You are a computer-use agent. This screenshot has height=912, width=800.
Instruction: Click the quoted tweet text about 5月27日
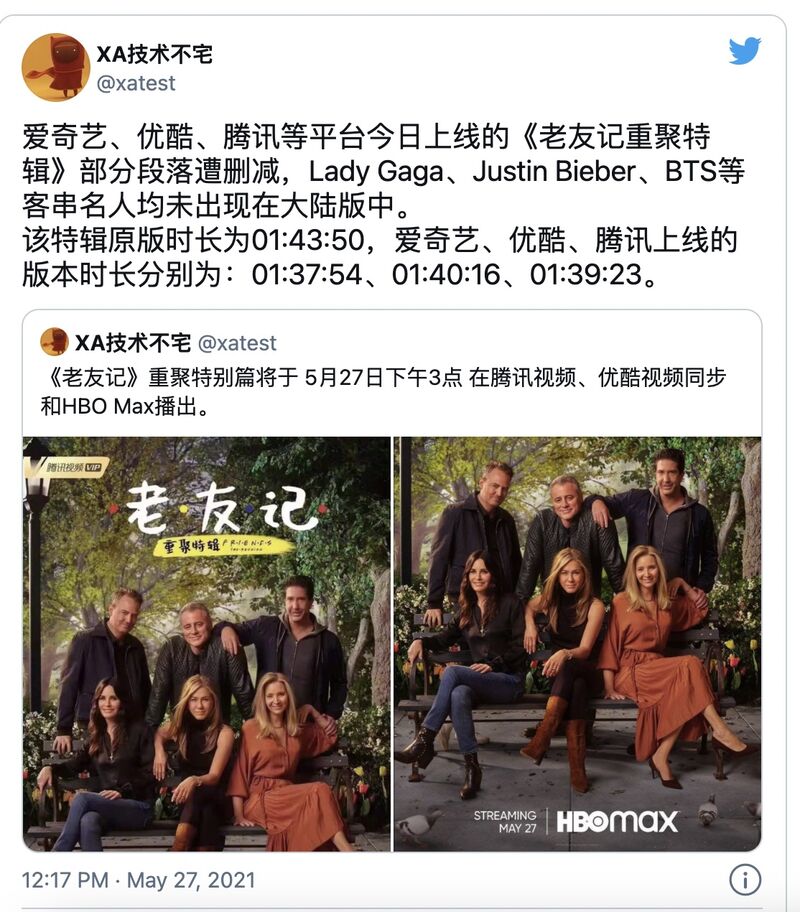coord(383,391)
